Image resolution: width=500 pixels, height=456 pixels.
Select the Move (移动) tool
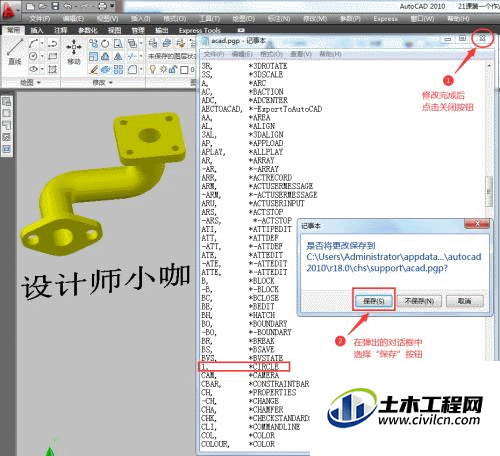coord(74,52)
